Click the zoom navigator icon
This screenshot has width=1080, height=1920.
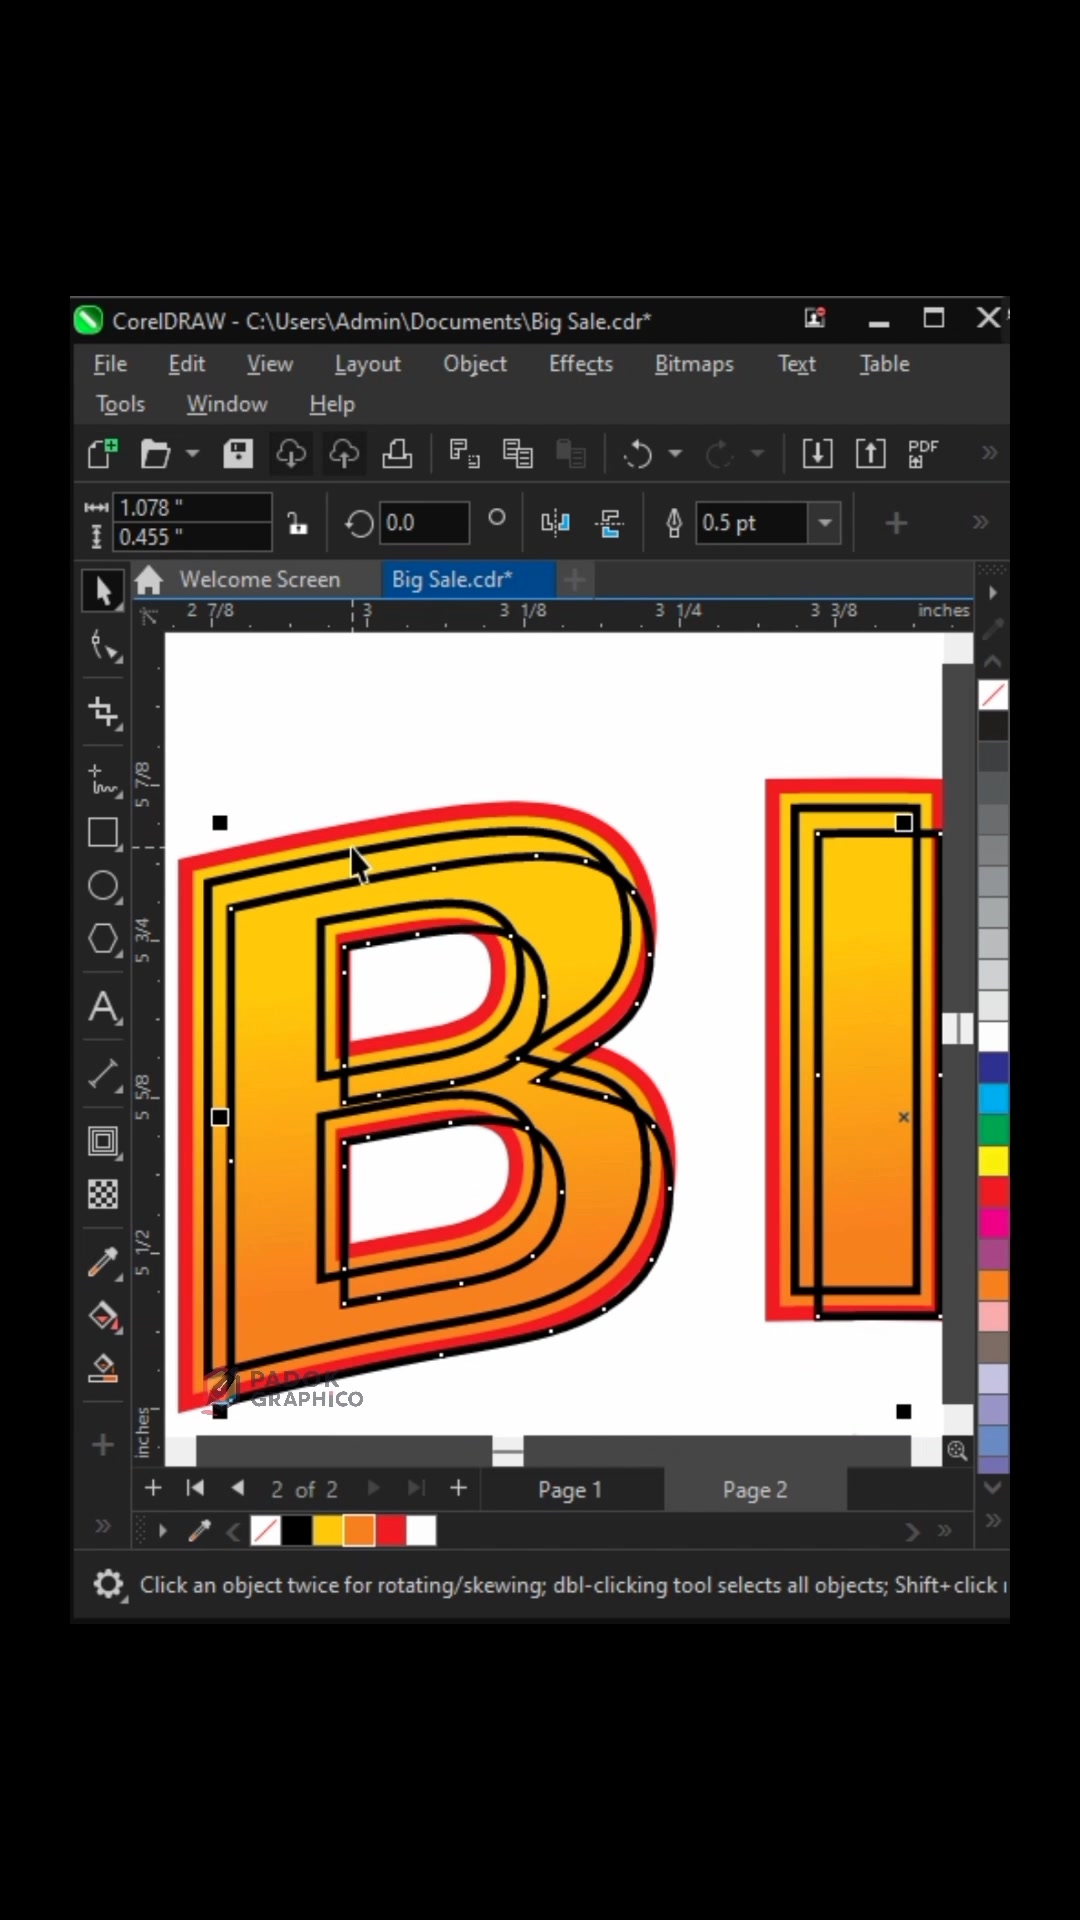pos(957,1450)
